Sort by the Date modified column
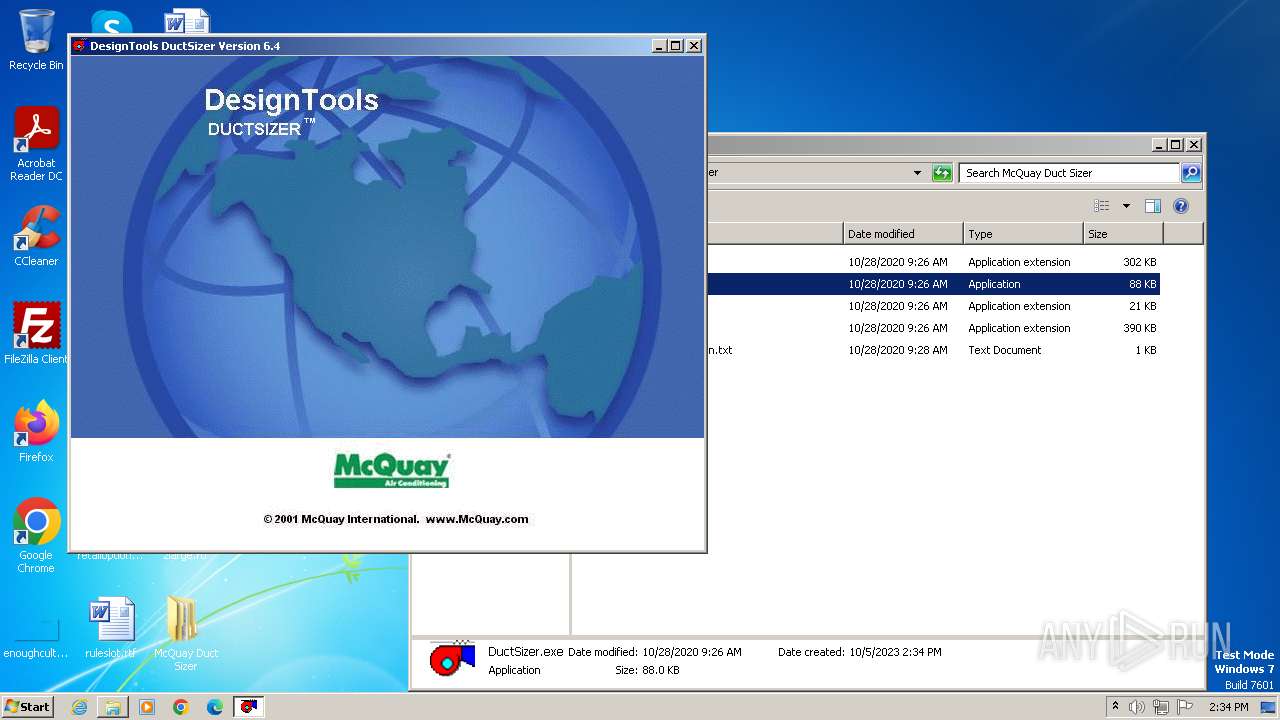Screen dimensions: 1280x720 [903, 234]
